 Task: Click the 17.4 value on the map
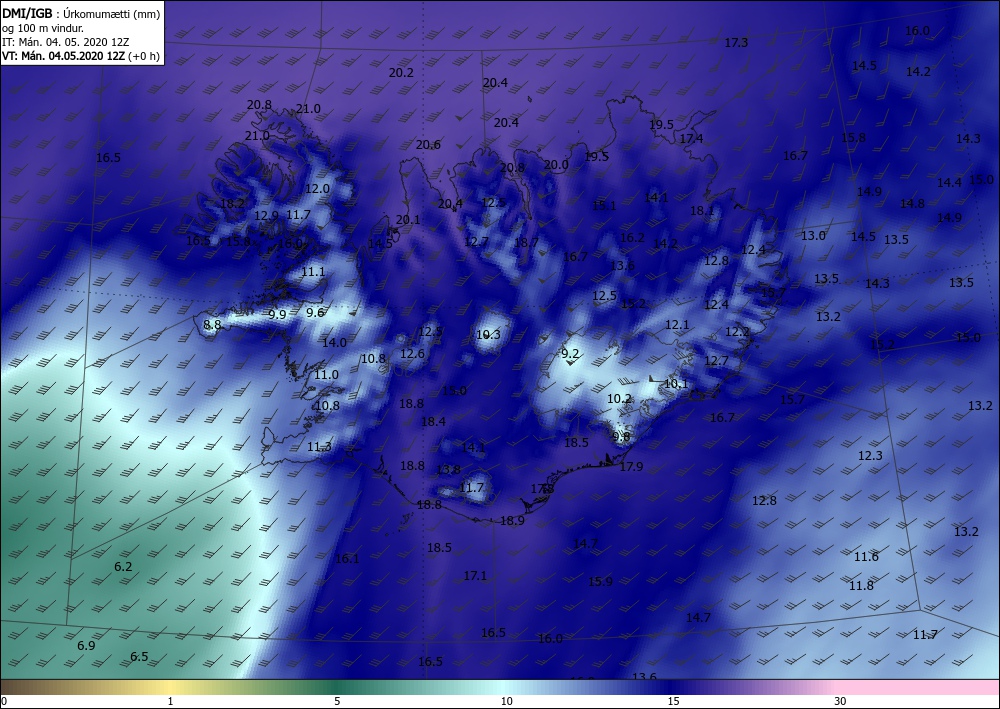[691, 138]
